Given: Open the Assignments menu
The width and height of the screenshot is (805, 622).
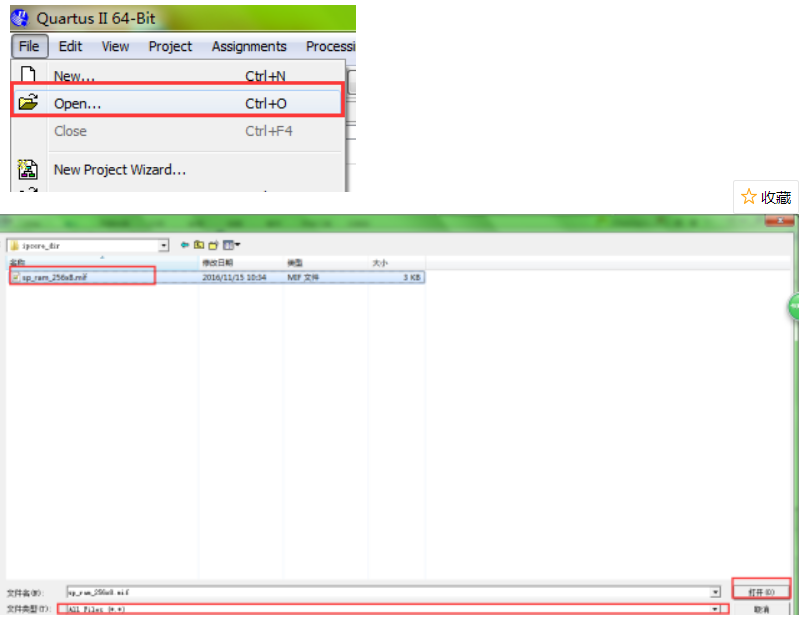Looking at the screenshot, I should pyautogui.click(x=249, y=46).
